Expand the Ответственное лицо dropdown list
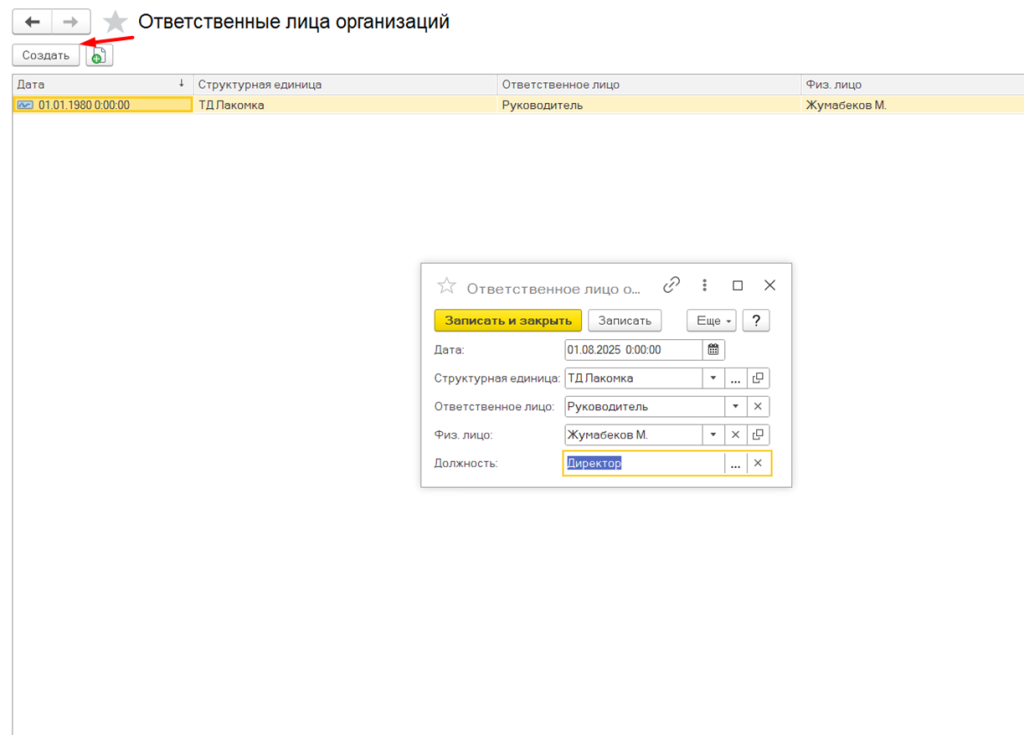 [x=735, y=407]
